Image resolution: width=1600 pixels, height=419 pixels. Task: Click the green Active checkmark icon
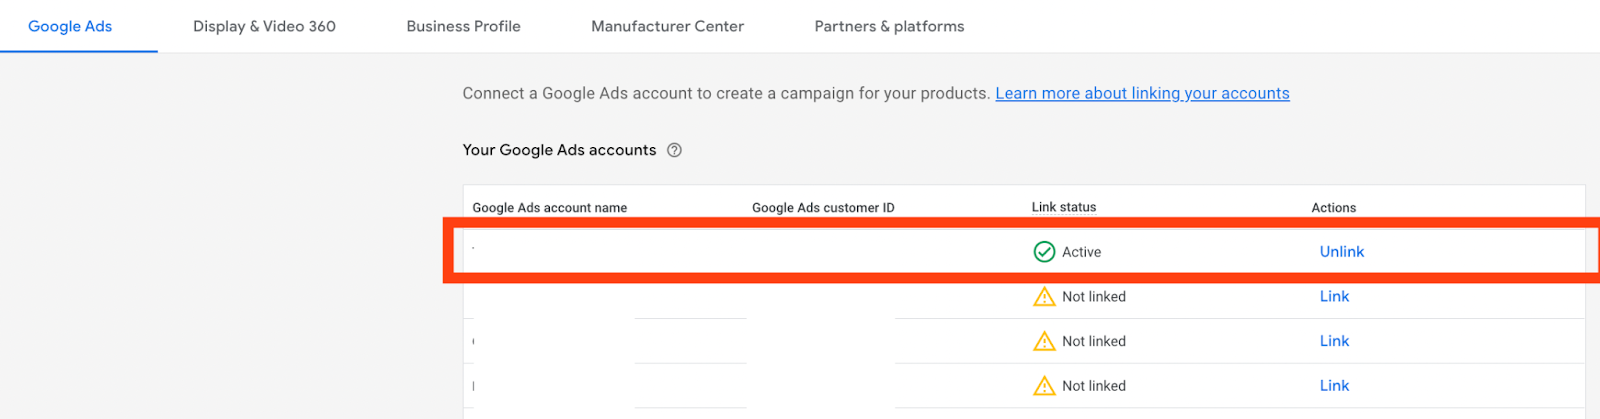(1044, 252)
